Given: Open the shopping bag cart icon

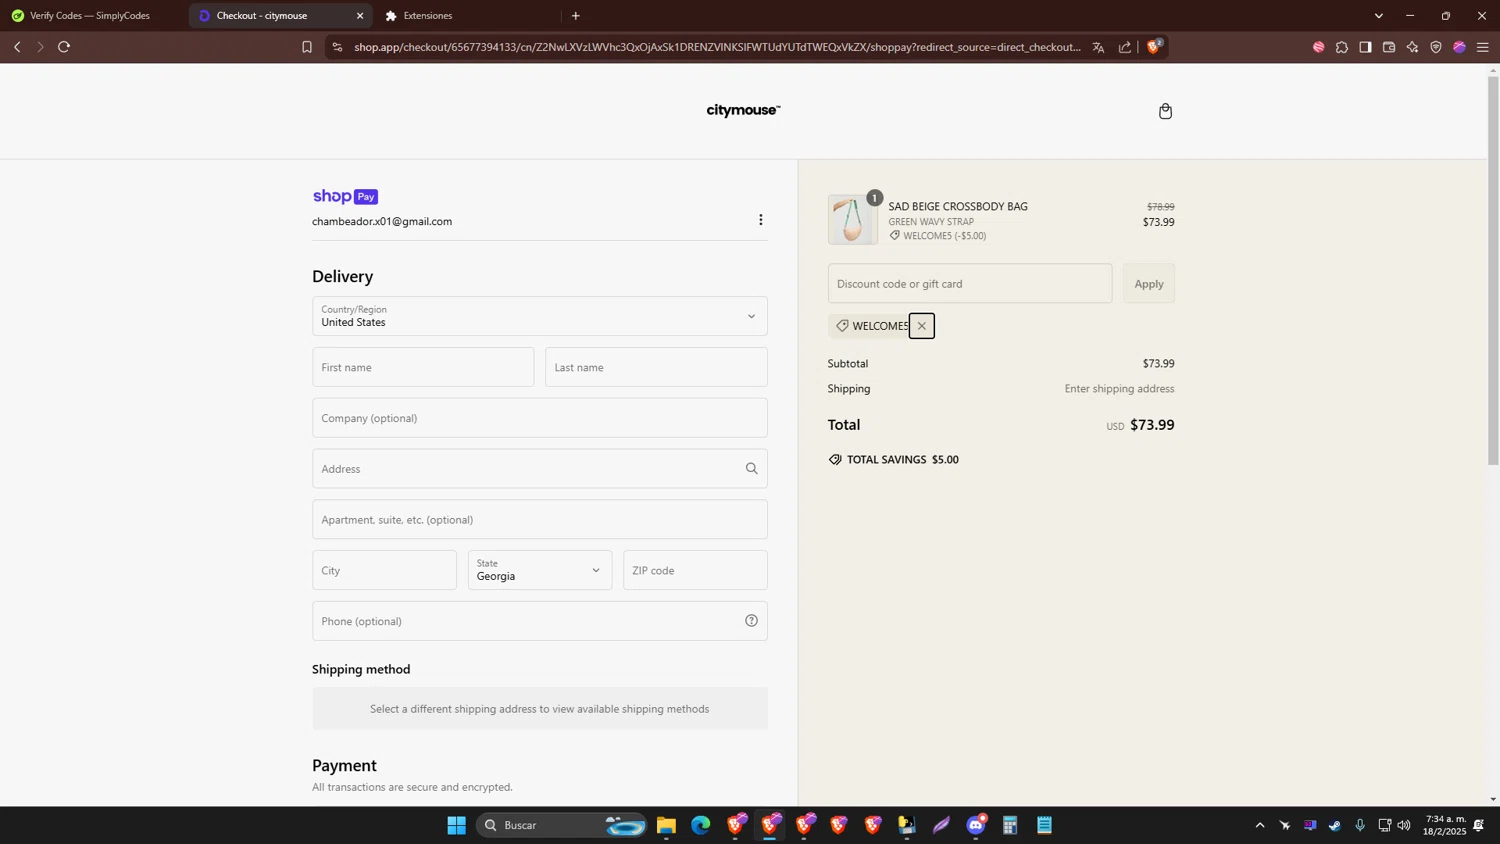Looking at the screenshot, I should point(1165,111).
